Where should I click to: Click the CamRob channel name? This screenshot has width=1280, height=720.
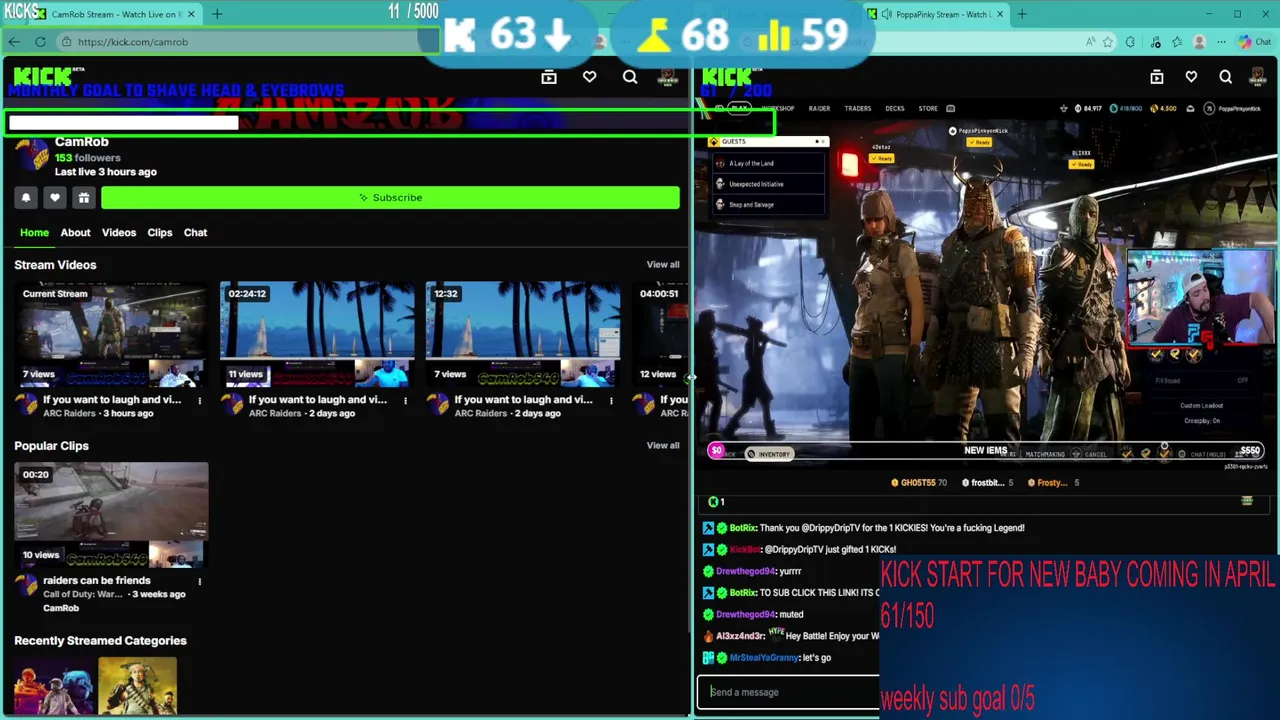tap(82, 142)
